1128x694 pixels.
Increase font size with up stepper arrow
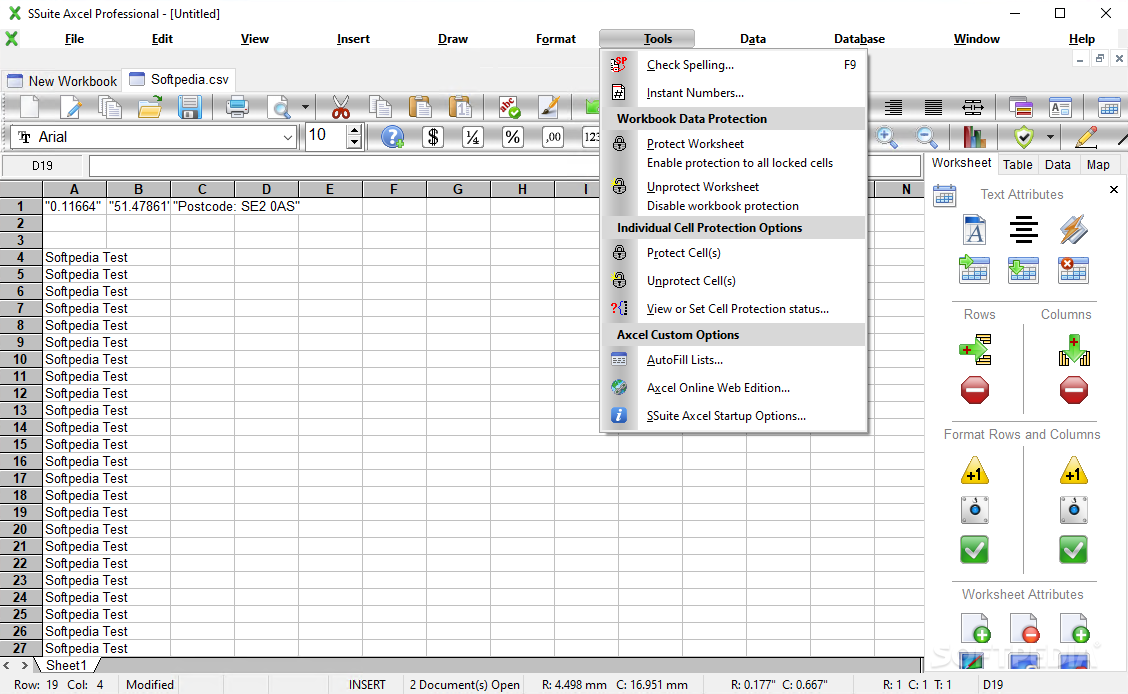353,131
